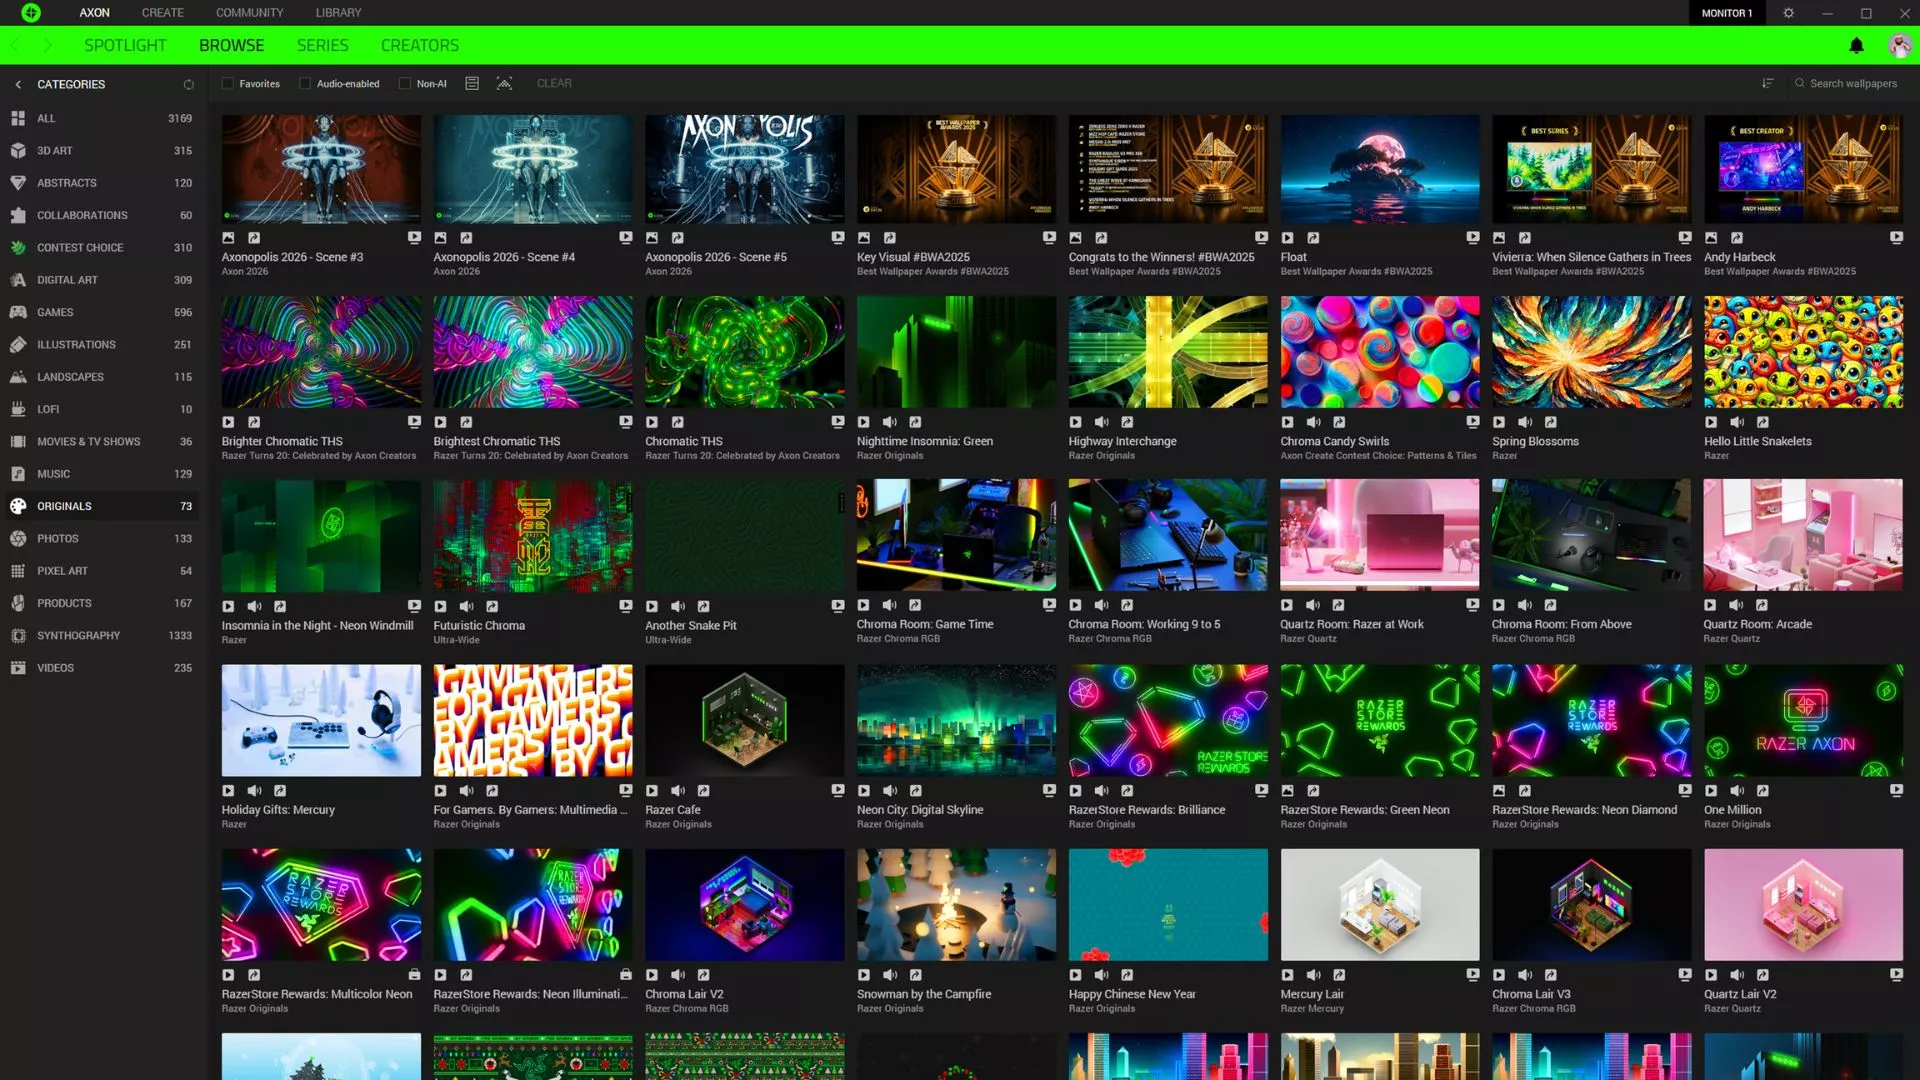This screenshot has height=1080, width=1920.
Task: Select the MOVIES & TV SHOWS category
Action: [100, 442]
